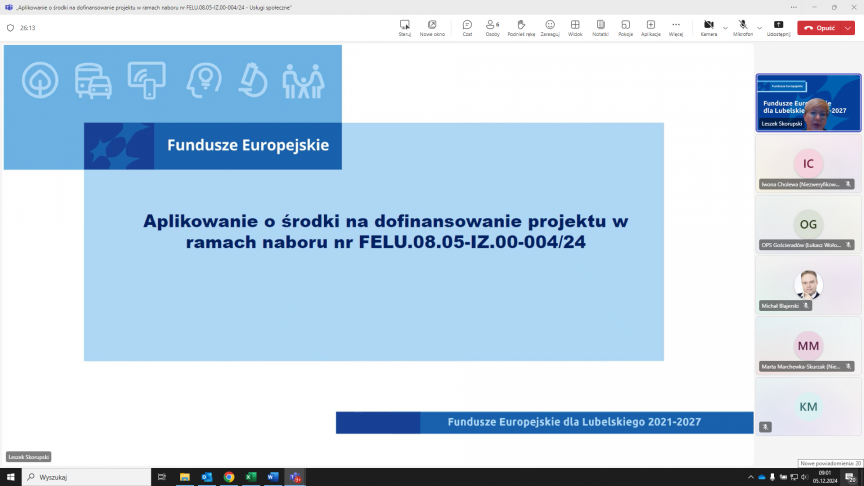
Task: Select OPS Gościeradów participant tile
Action: pyautogui.click(x=808, y=224)
